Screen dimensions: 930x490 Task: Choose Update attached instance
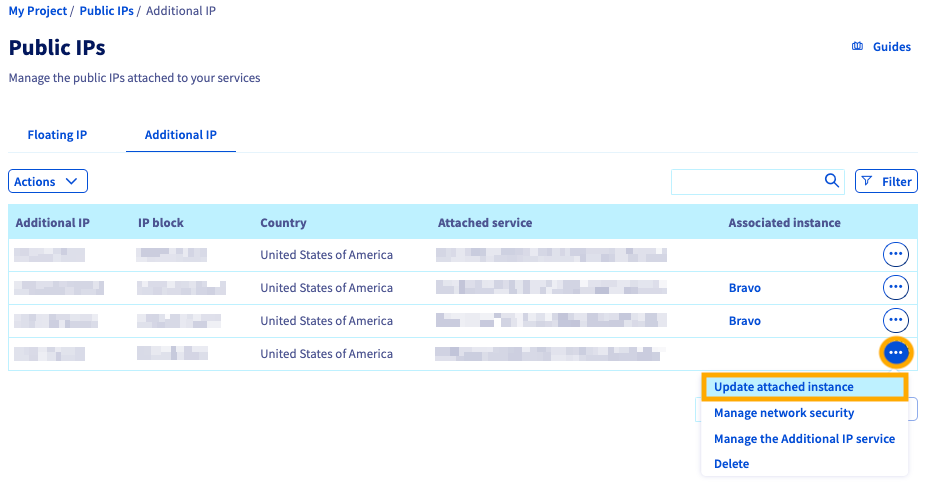point(804,387)
